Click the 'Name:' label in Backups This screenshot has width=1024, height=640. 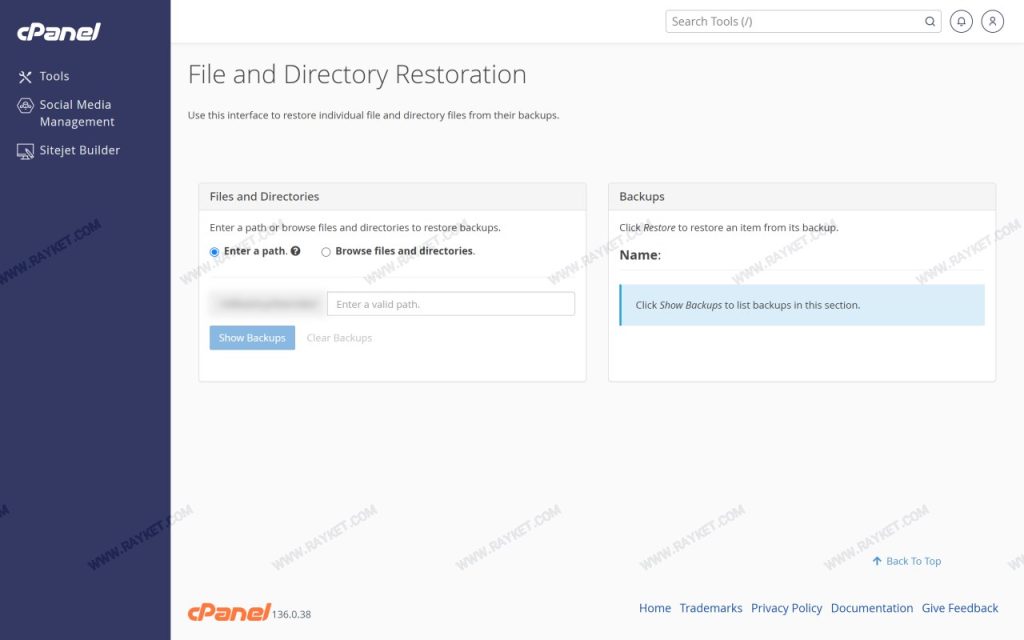[640, 255]
